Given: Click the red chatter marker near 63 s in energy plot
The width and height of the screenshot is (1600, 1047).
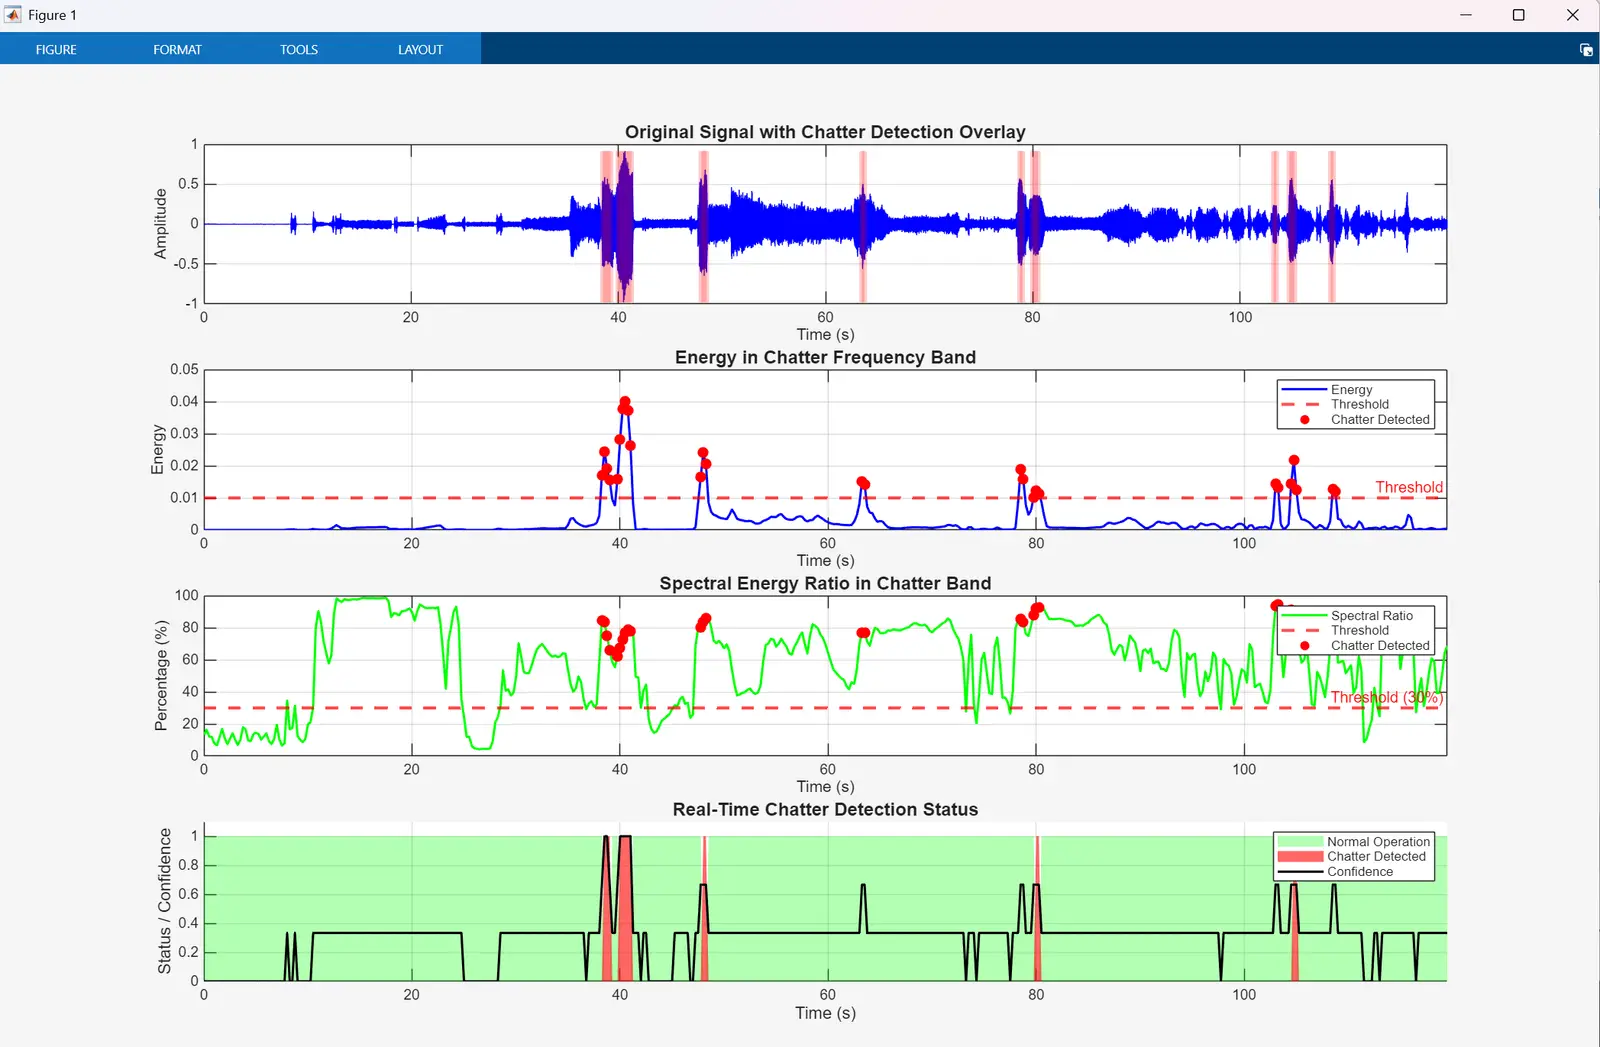Looking at the screenshot, I should pyautogui.click(x=863, y=483).
